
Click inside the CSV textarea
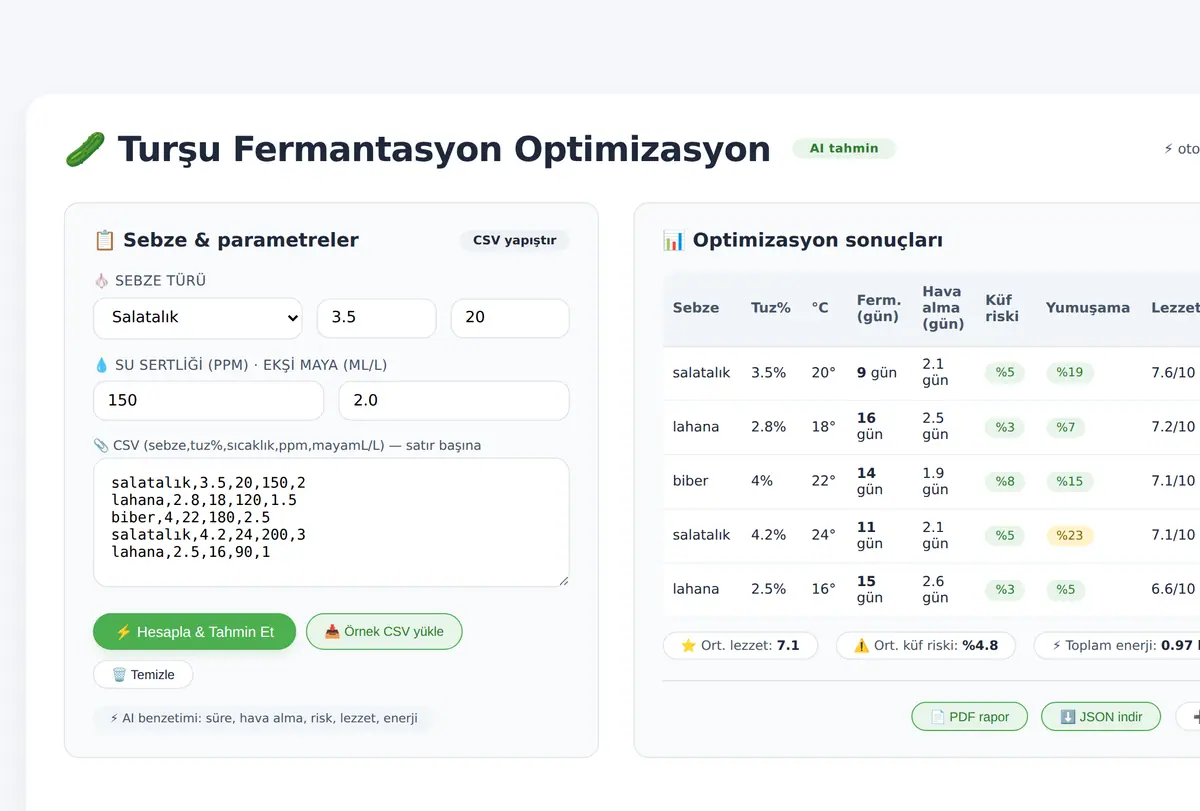click(x=331, y=522)
